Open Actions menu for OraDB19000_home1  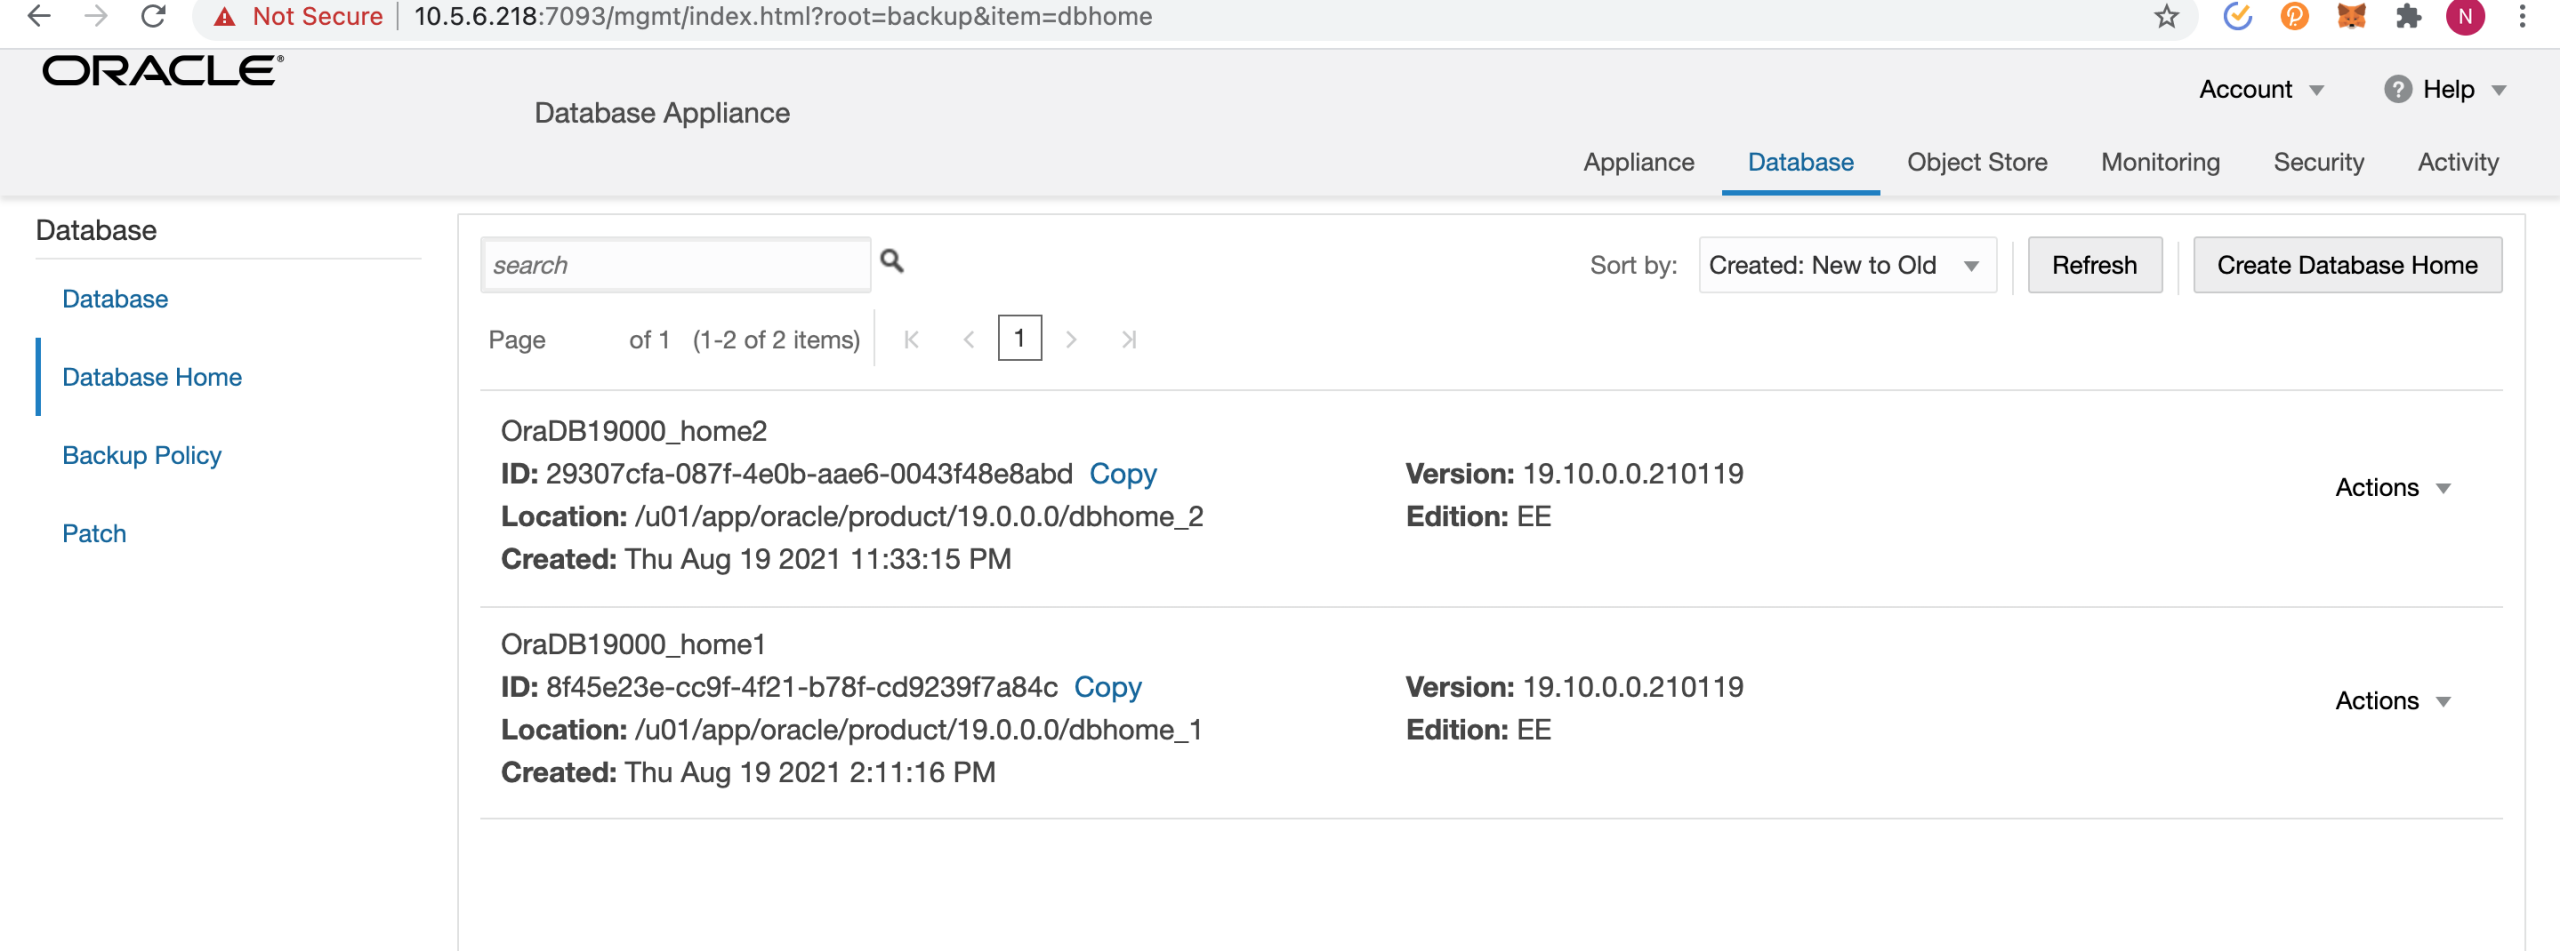[2392, 700]
